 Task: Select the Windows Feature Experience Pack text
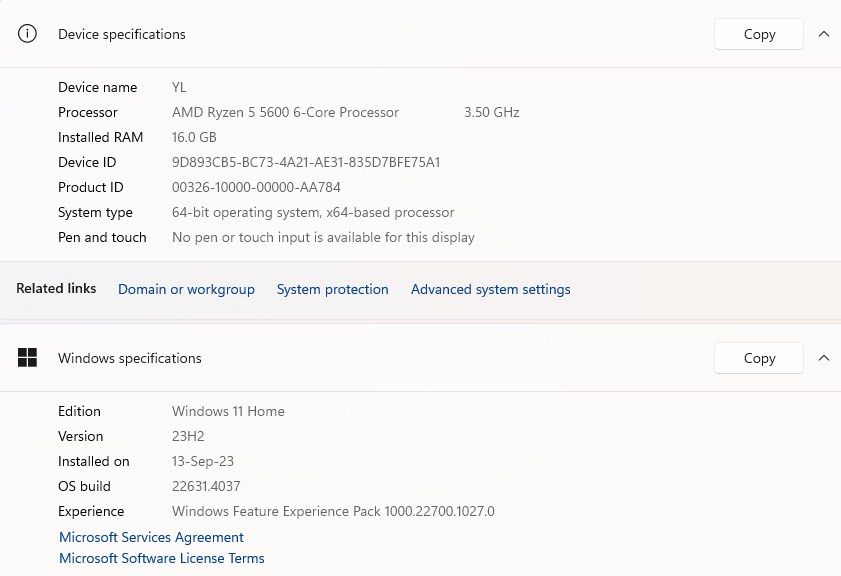333,511
